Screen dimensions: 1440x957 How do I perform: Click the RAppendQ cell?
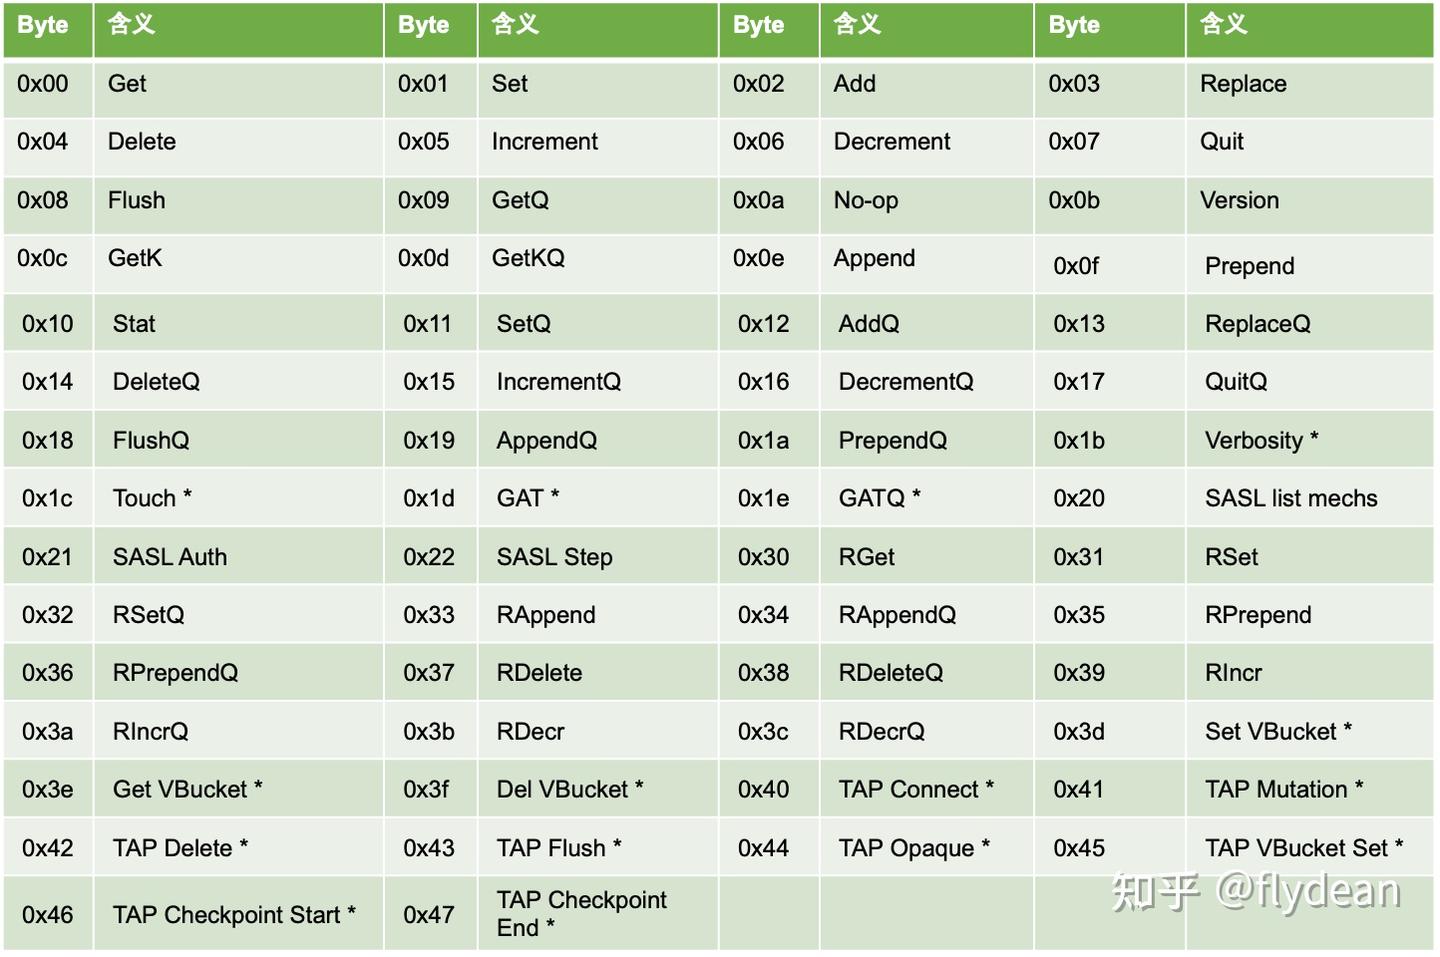coord(897,615)
